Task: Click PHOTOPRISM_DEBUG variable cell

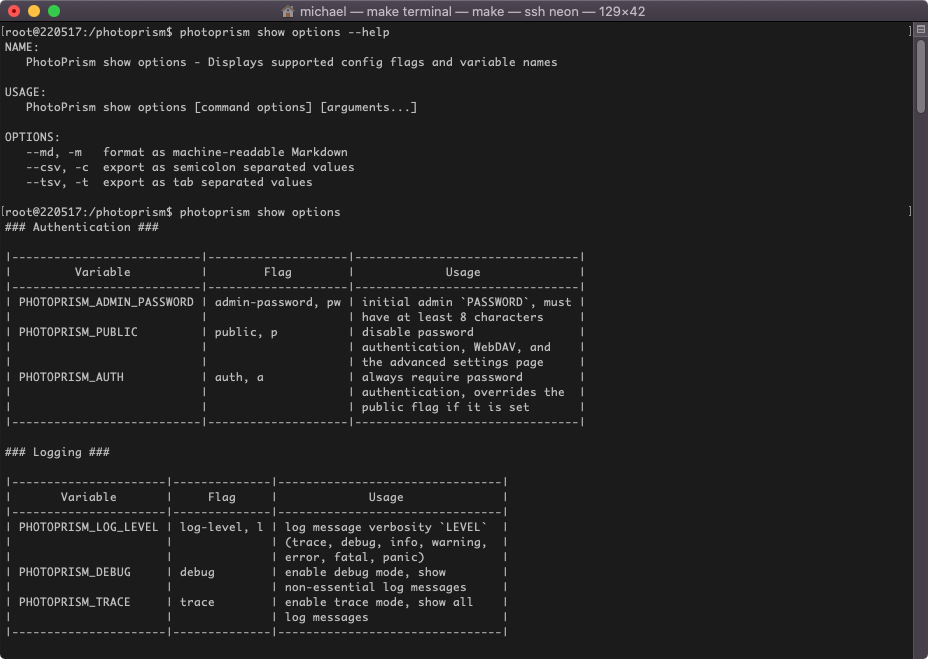Action: 75,572
